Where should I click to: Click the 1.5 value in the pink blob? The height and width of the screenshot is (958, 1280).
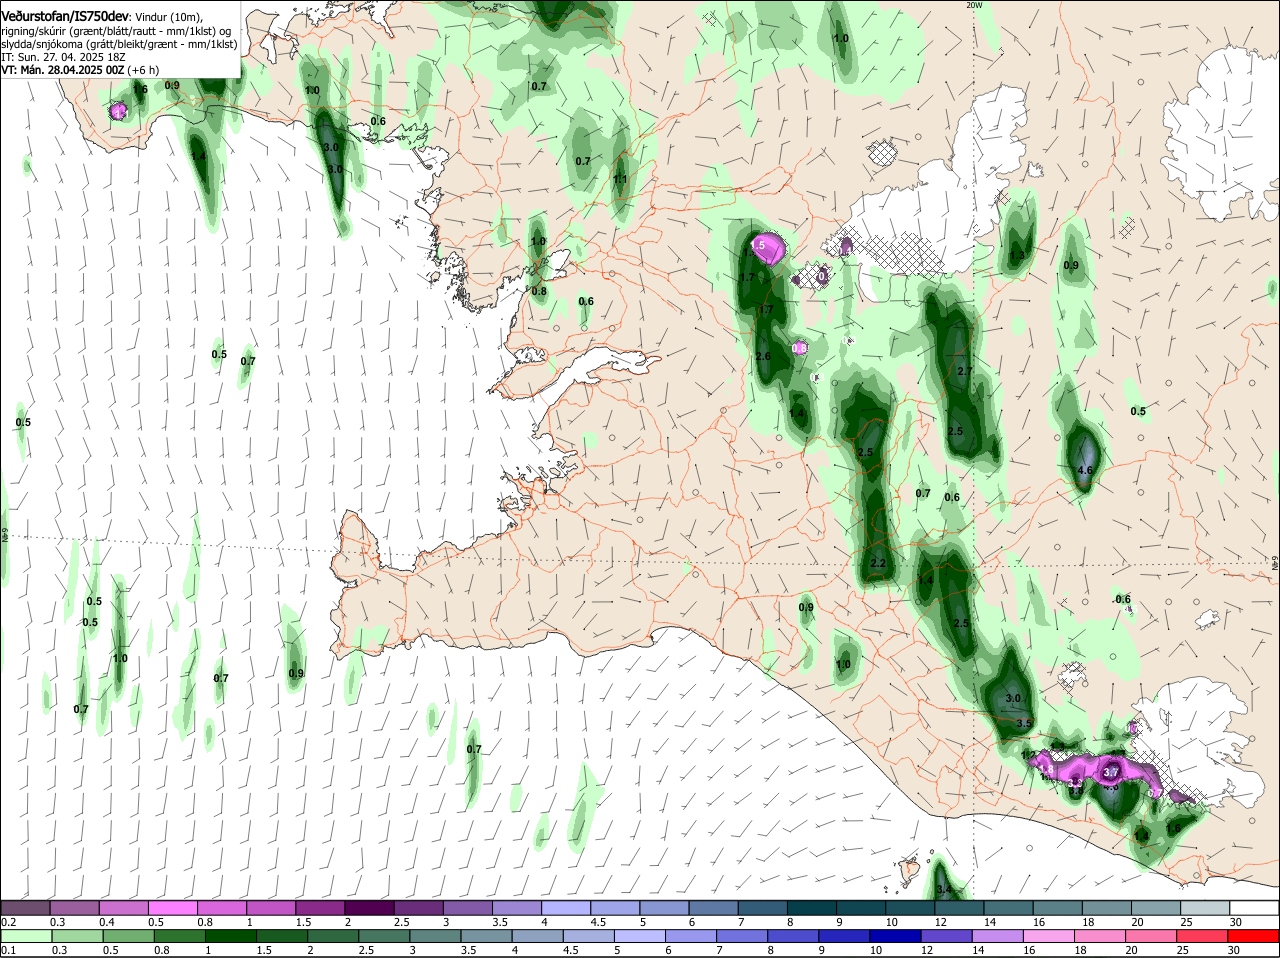[758, 245]
